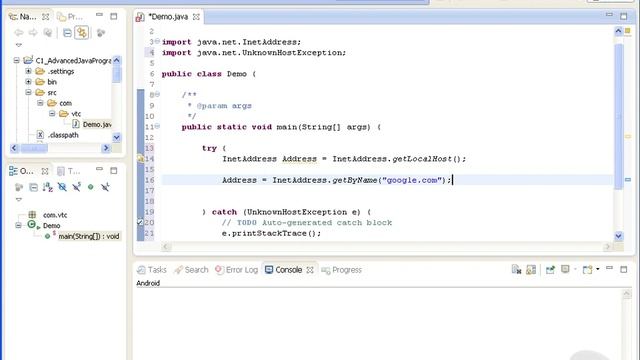Click the Navigator toolbar icon right of Link with Editor
640x360 pixels.
tap(101, 32)
